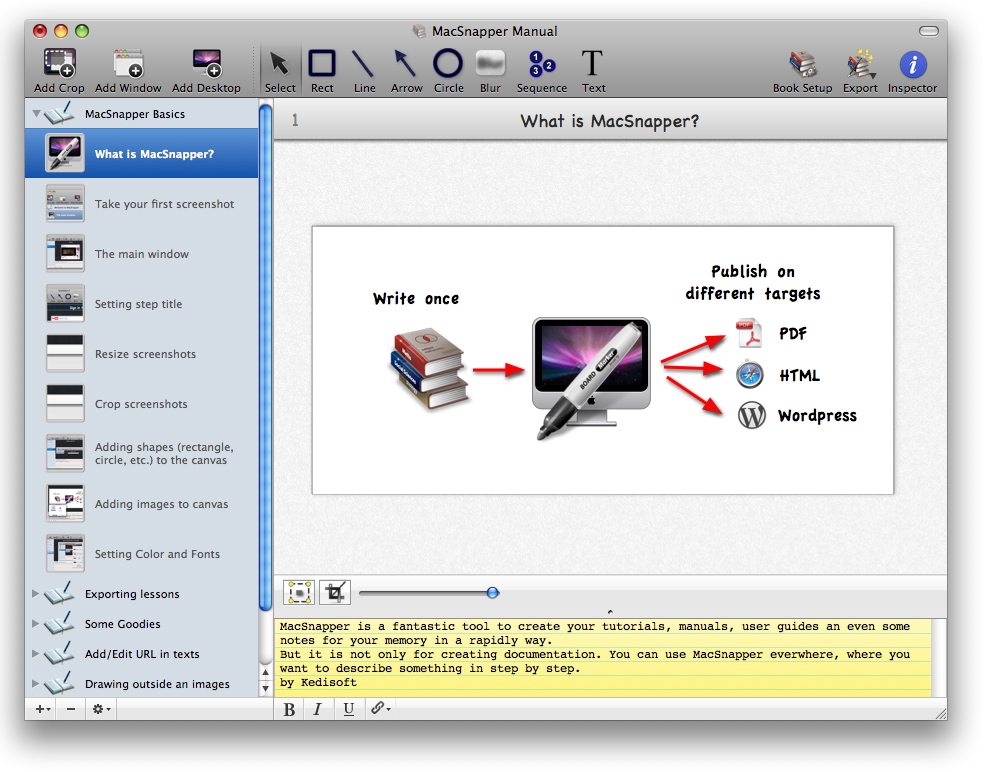This screenshot has height=772, width=985.
Task: Apply italic formatting to the notes
Action: click(318, 709)
